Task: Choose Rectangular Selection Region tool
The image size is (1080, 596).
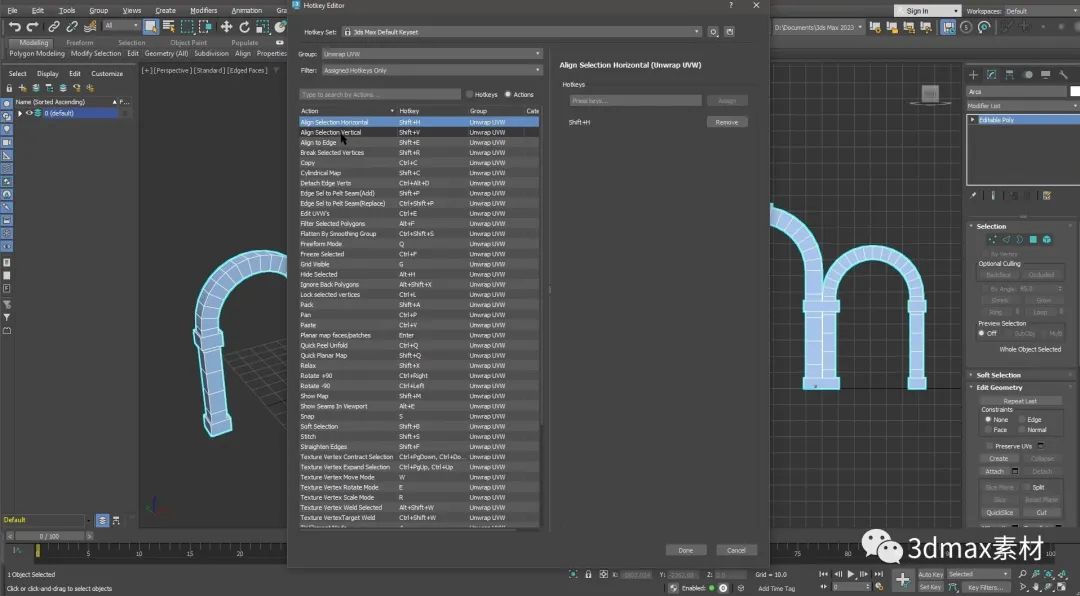Action: (x=187, y=27)
